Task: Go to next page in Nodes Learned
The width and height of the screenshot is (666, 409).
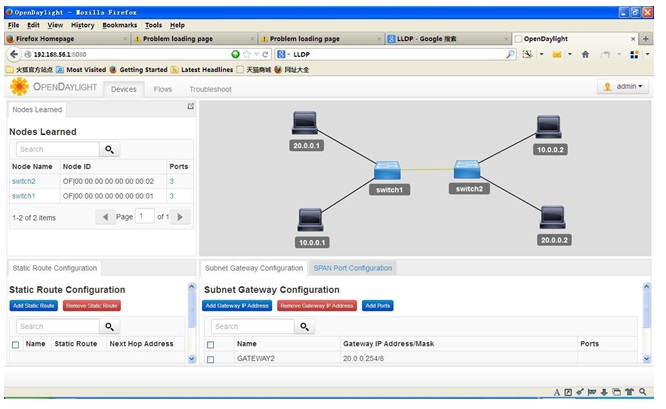Action: pyautogui.click(x=180, y=217)
